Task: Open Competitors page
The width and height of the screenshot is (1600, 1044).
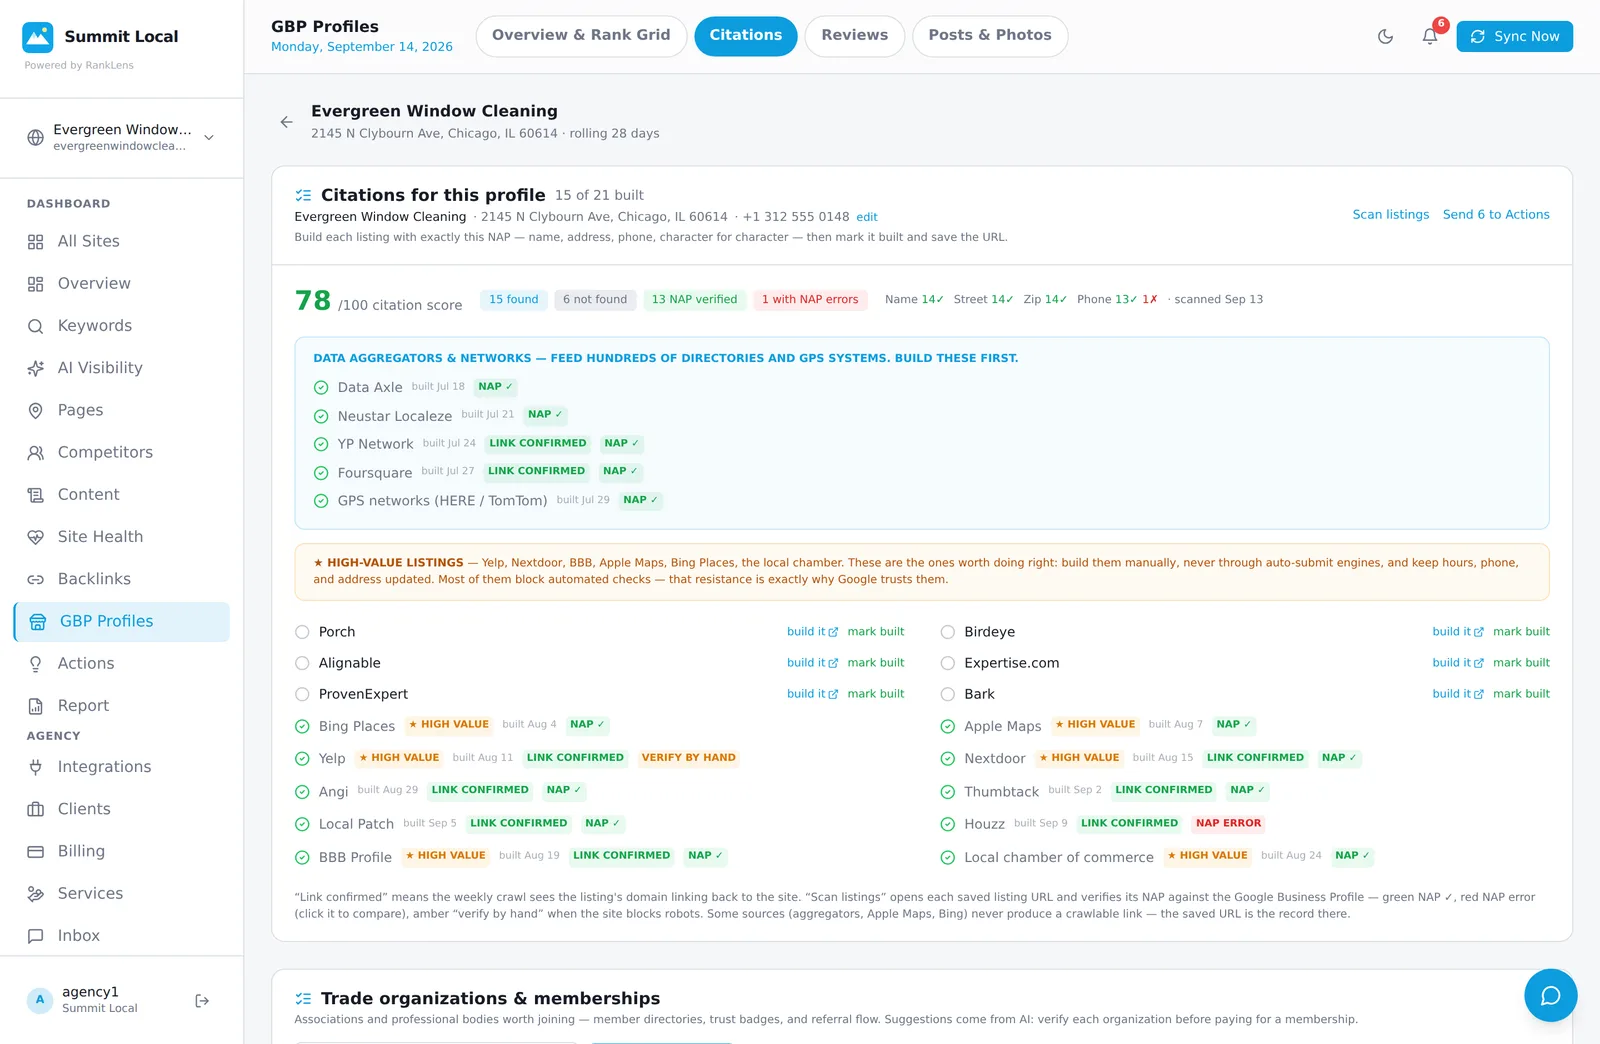Action: pos(122,452)
